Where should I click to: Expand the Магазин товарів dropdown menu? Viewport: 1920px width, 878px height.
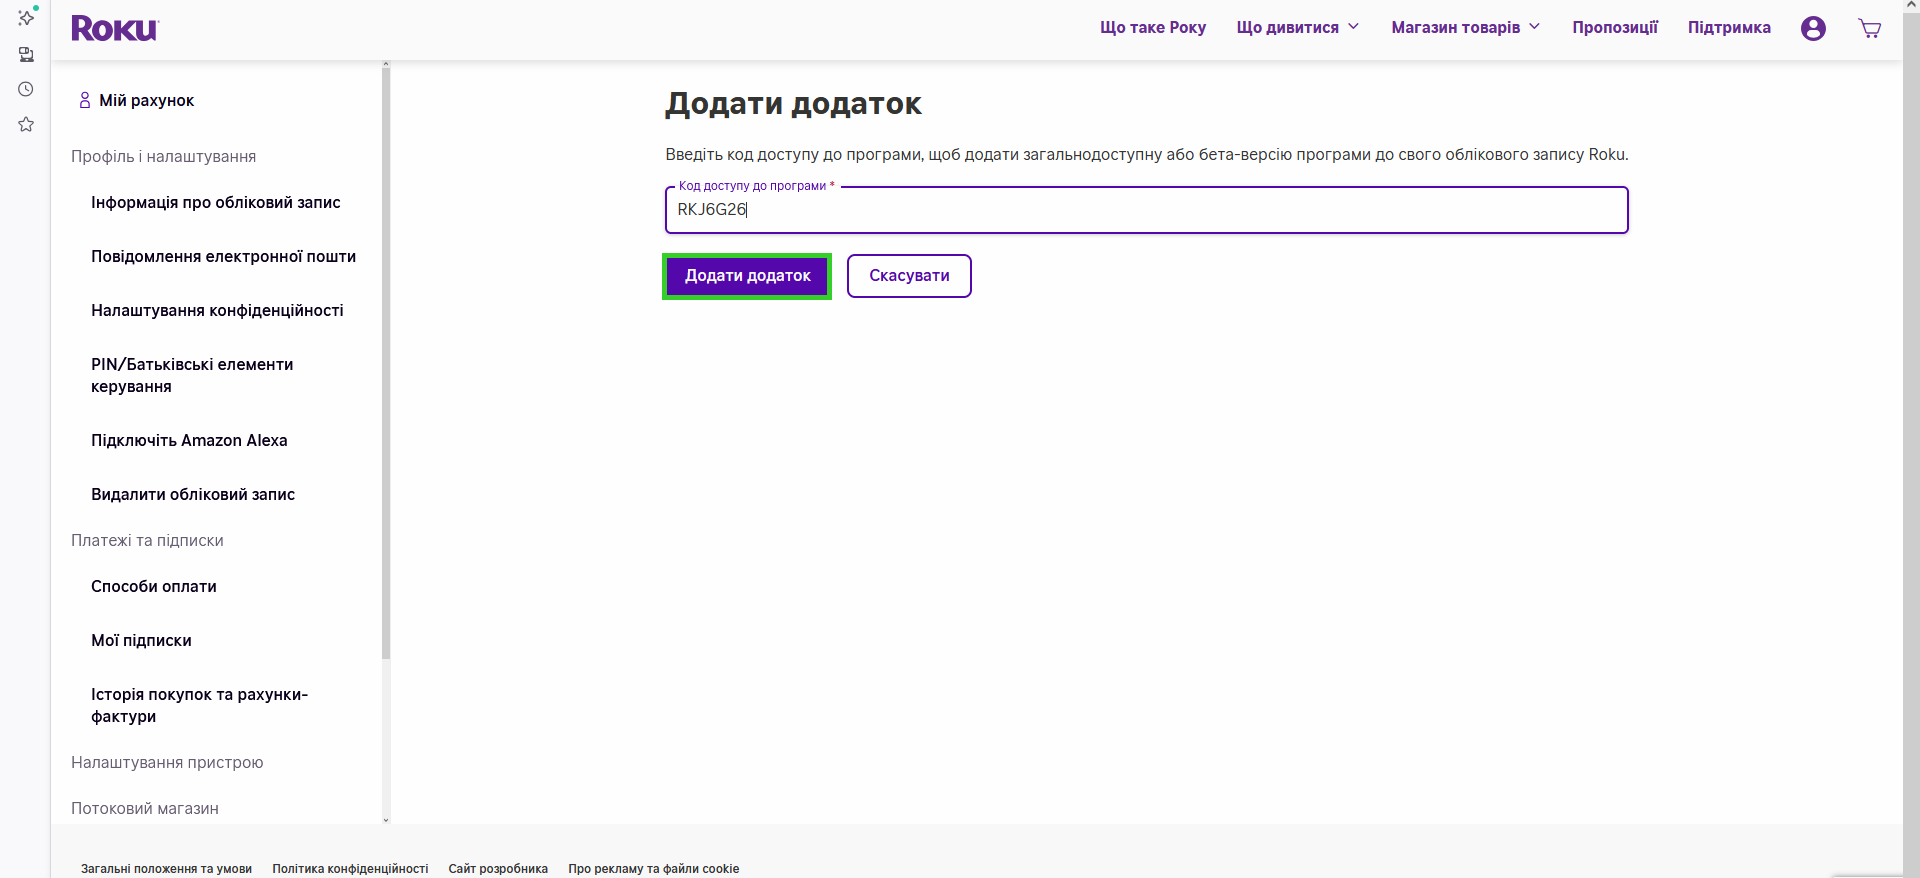(1465, 28)
